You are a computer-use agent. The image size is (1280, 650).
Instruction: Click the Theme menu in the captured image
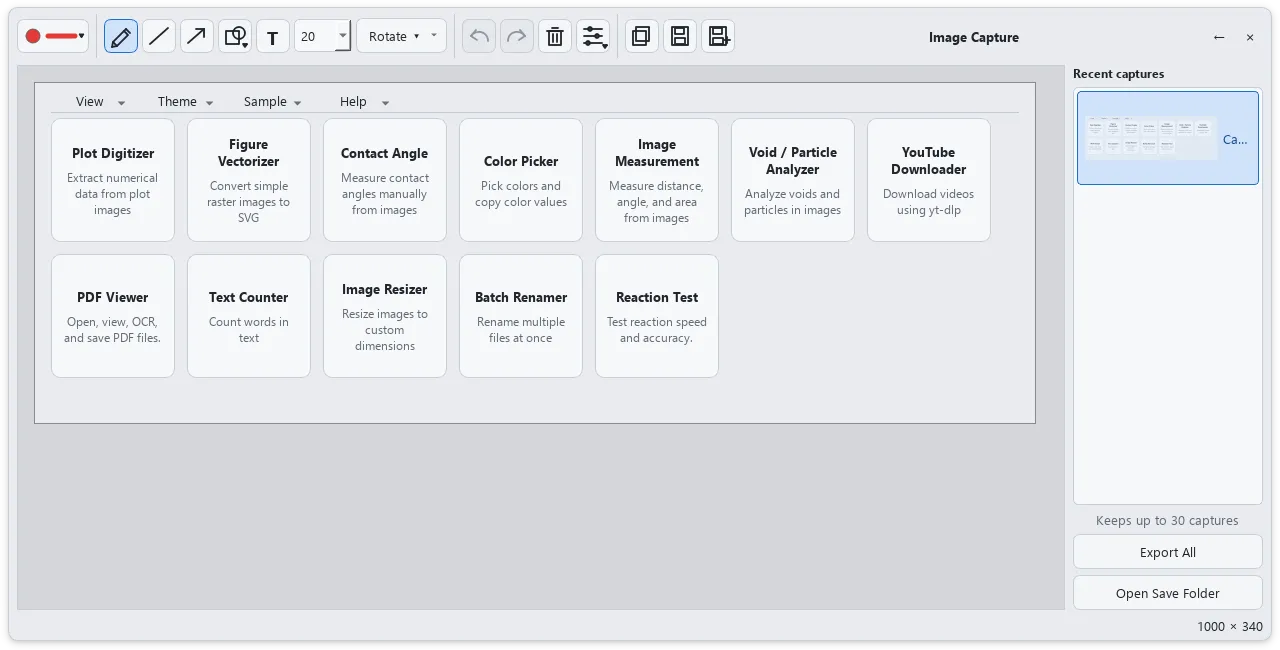point(185,101)
